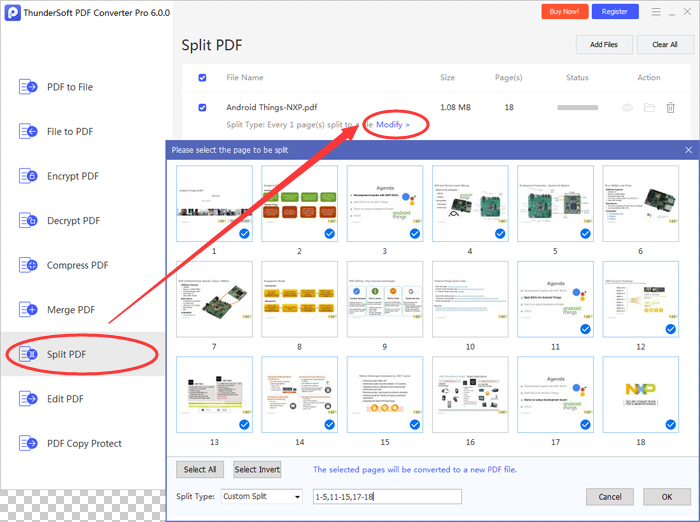This screenshot has width=700, height=522.
Task: Click the Compress PDF sidebar icon
Action: (x=28, y=265)
